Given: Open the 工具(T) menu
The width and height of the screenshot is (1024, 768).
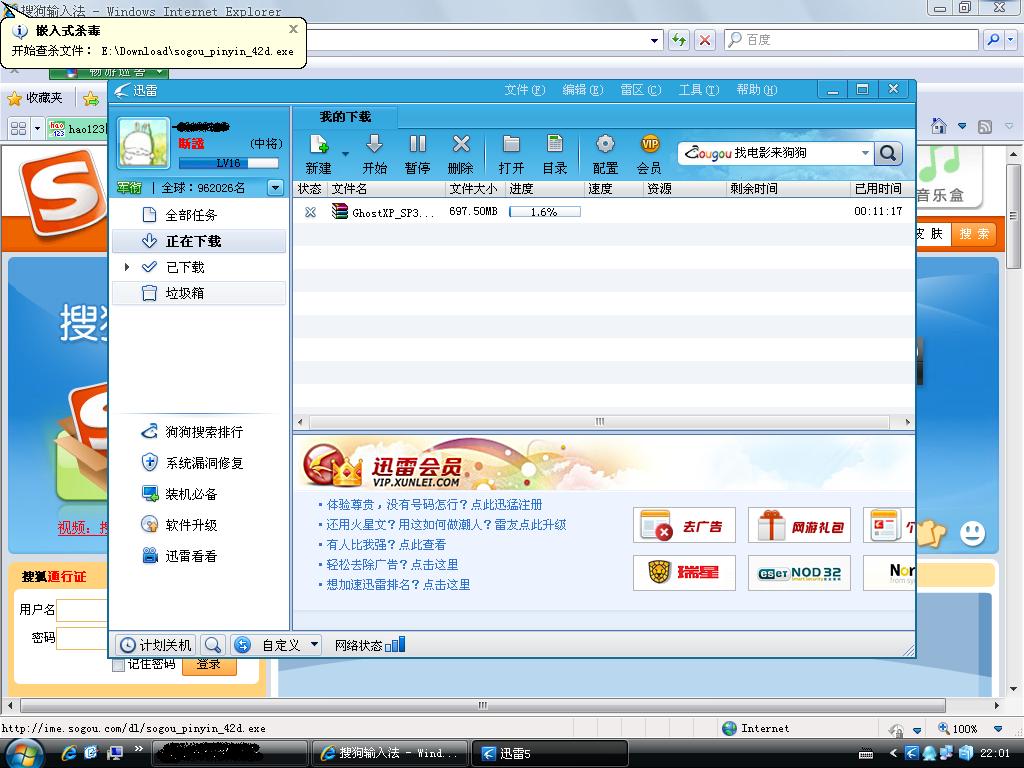Looking at the screenshot, I should click(x=698, y=90).
